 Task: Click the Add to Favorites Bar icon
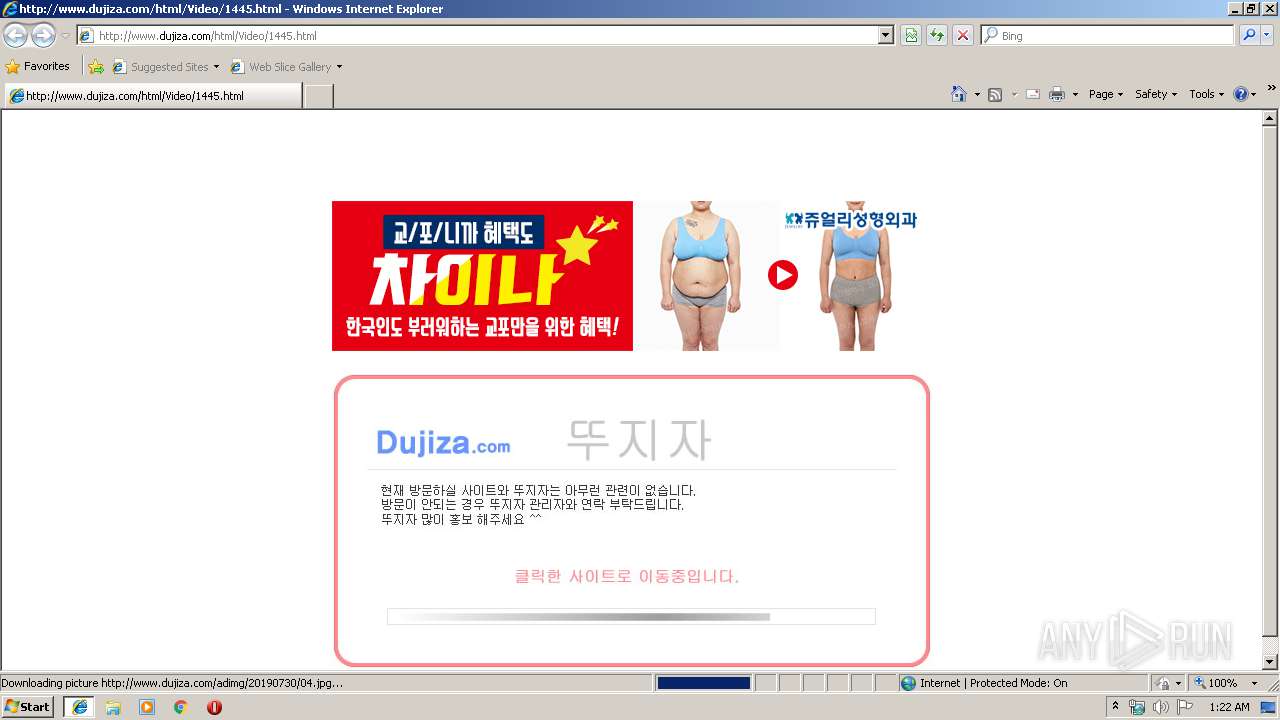click(96, 67)
